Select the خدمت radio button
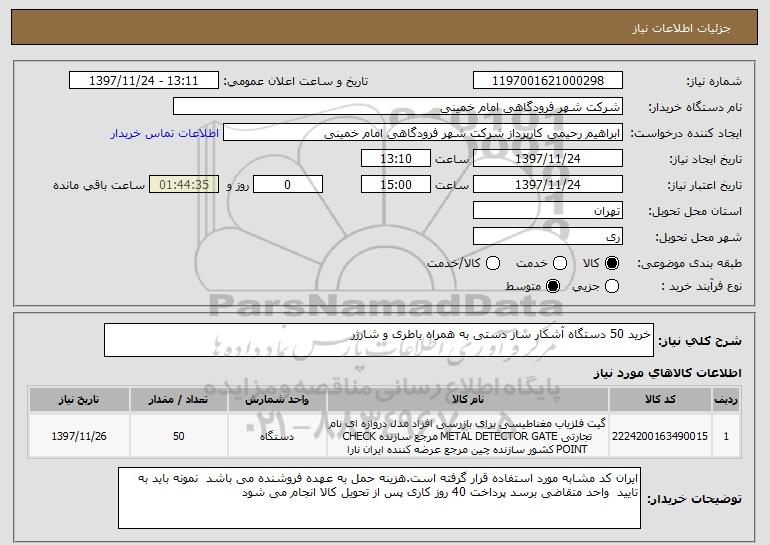 560,263
